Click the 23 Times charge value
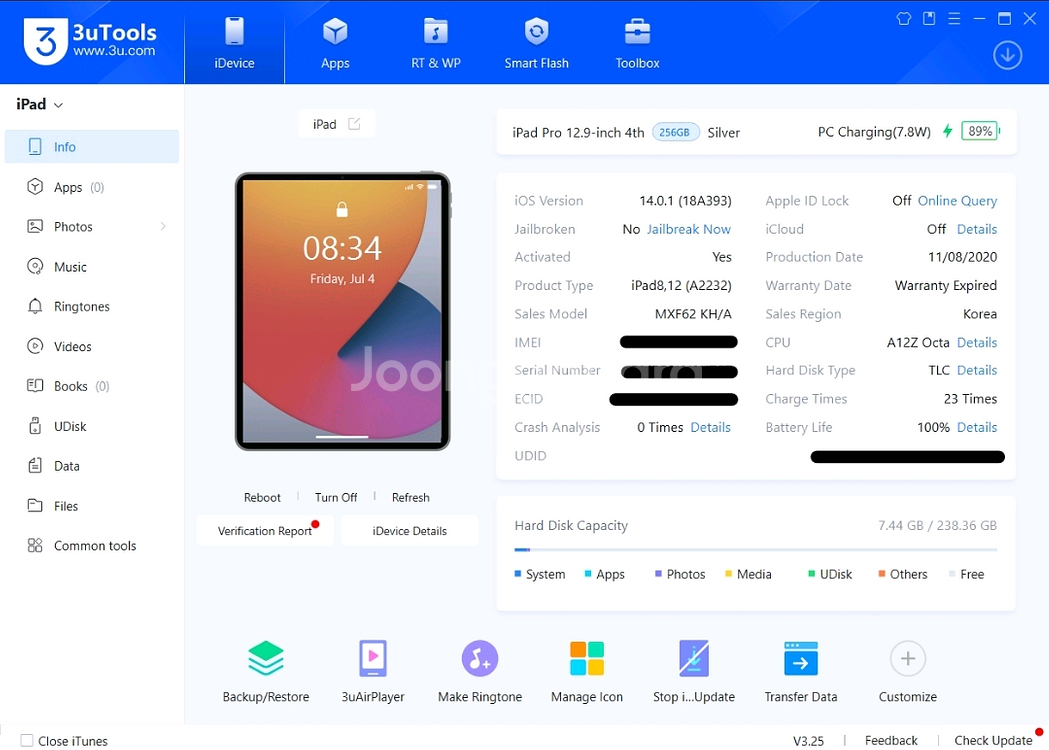This screenshot has width=1049, height=750. point(970,399)
